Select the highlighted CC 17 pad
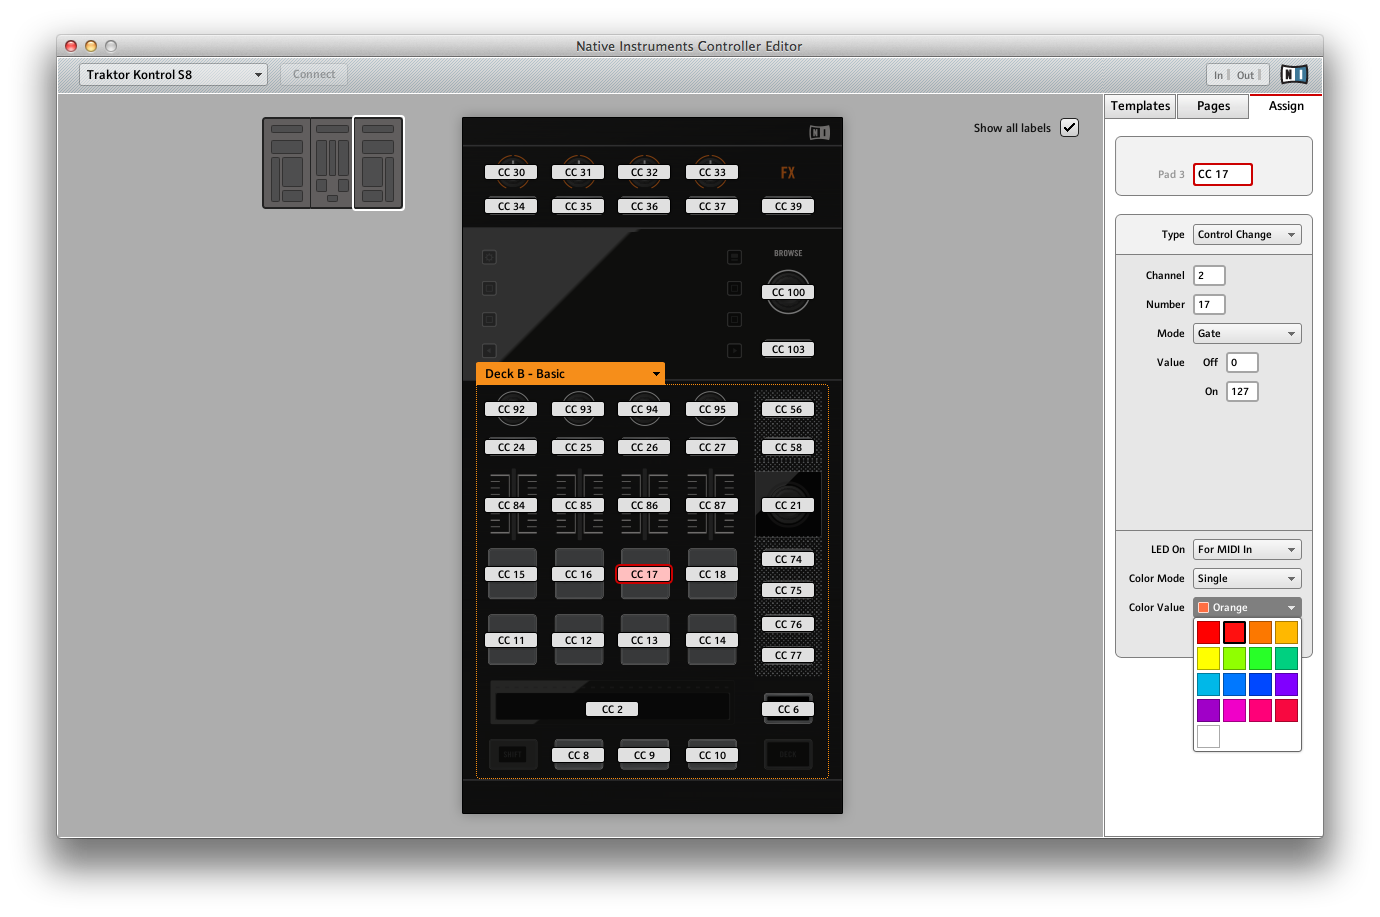The height and width of the screenshot is (917, 1380). (x=644, y=574)
